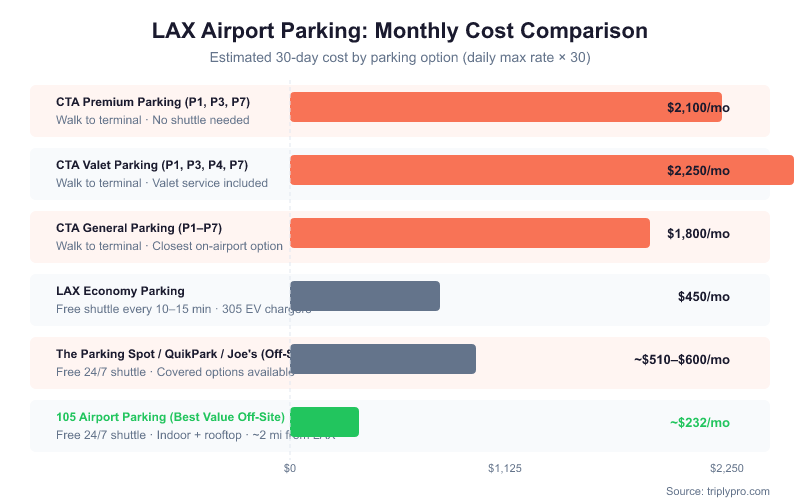The image size is (800, 500).
Task: Click the orange CTA Premium Parking bar
Action: click(x=480, y=107)
